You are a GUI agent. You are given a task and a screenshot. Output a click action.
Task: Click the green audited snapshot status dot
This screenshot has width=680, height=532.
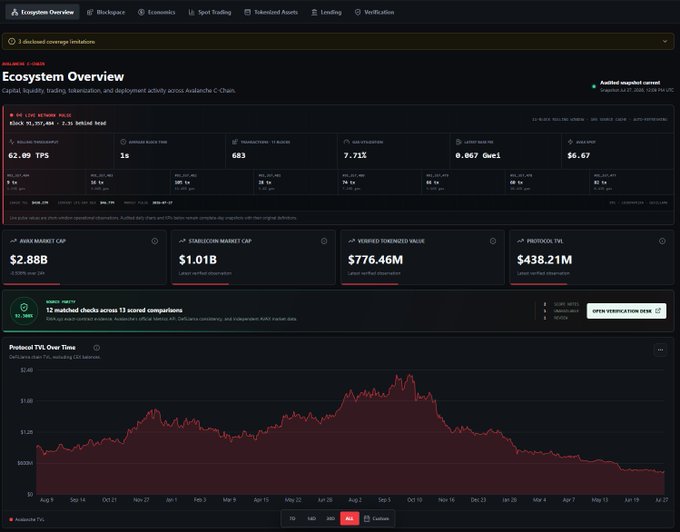pos(594,86)
